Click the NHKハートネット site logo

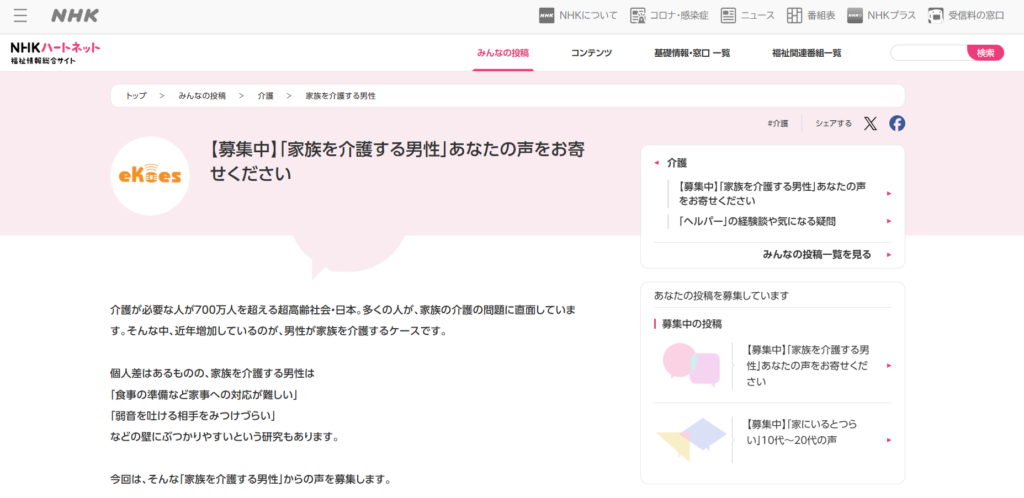pyautogui.click(x=55, y=53)
